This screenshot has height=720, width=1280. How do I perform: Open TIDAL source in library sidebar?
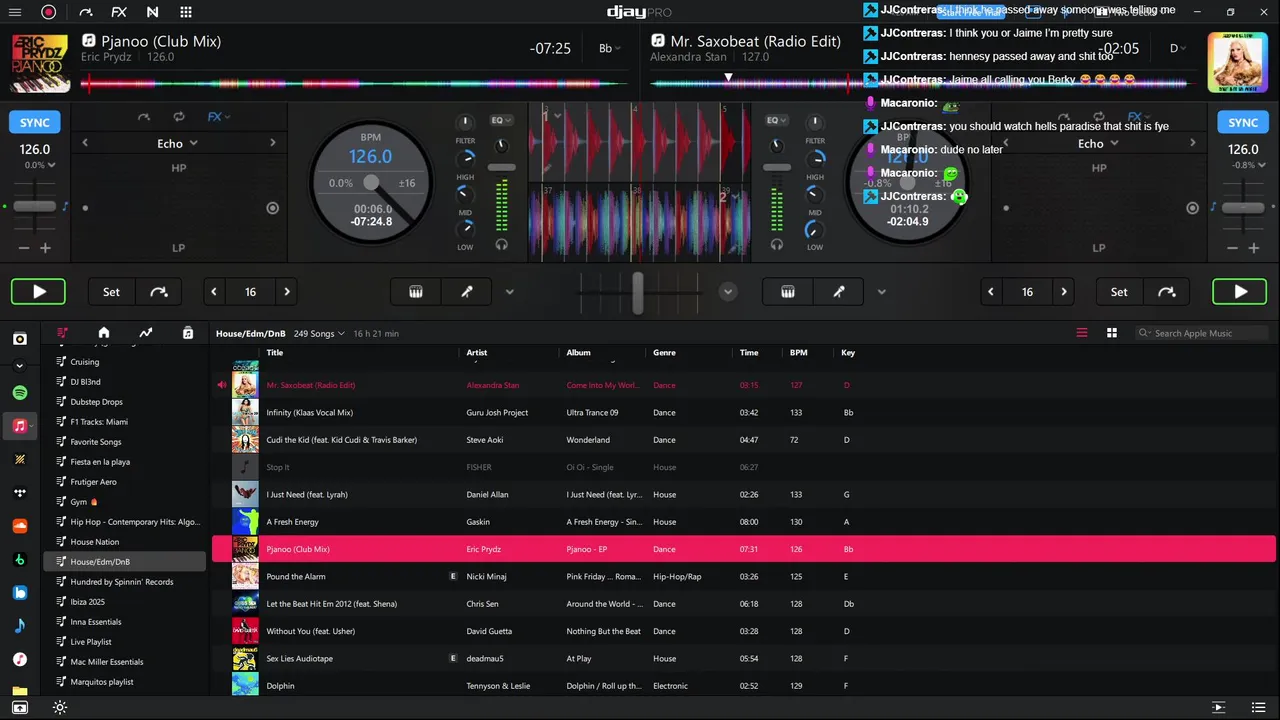click(x=20, y=493)
